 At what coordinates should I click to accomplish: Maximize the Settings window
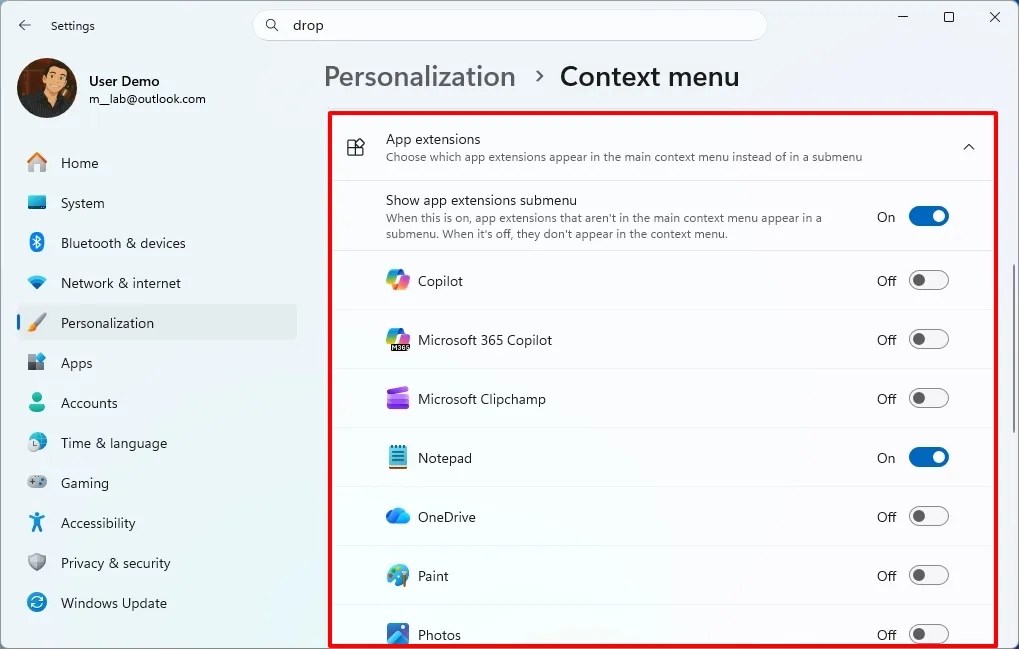click(x=949, y=18)
